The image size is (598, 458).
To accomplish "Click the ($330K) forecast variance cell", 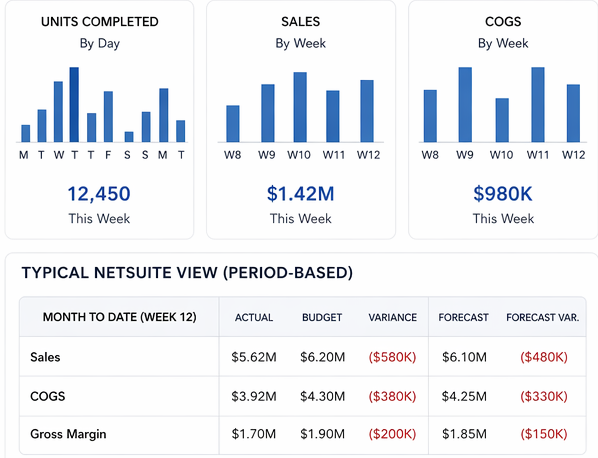I will pos(544,397).
